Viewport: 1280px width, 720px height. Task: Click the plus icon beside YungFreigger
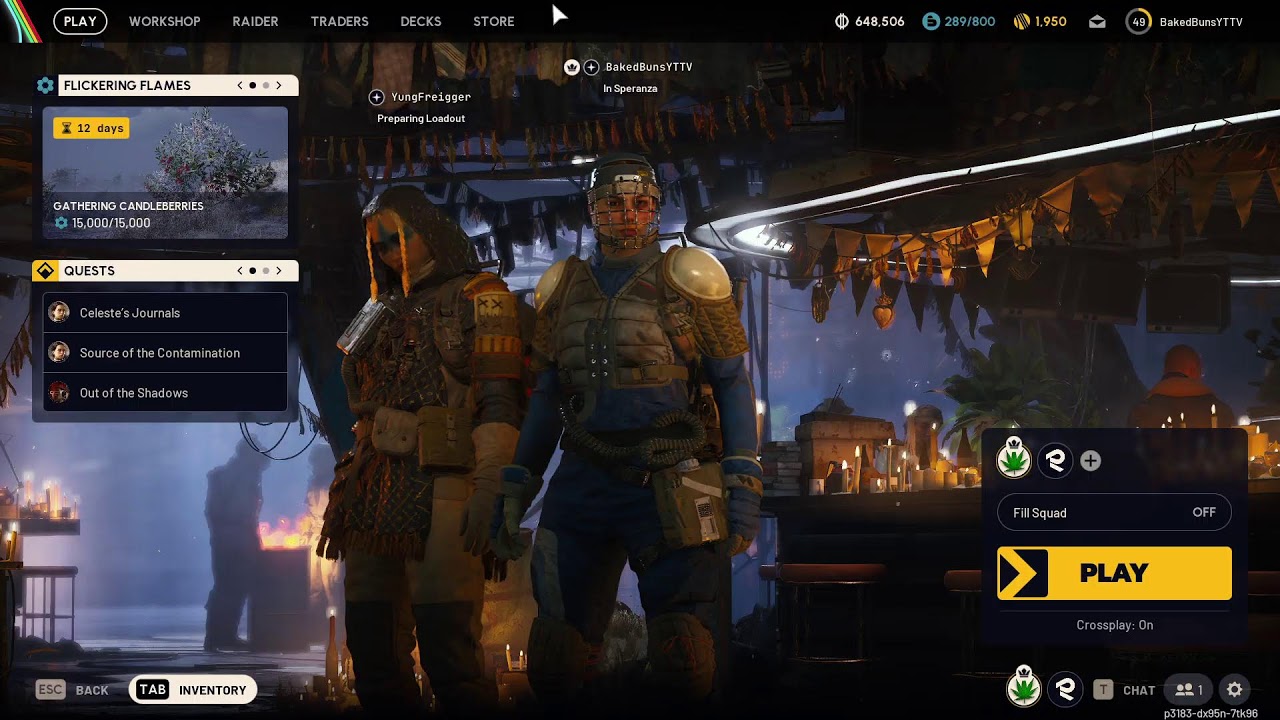pyautogui.click(x=377, y=97)
